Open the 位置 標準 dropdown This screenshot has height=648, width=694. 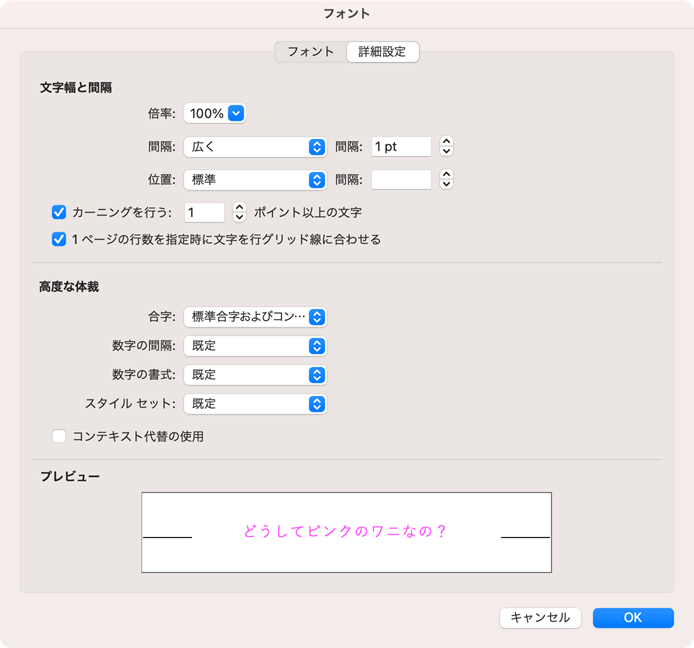pyautogui.click(x=255, y=180)
